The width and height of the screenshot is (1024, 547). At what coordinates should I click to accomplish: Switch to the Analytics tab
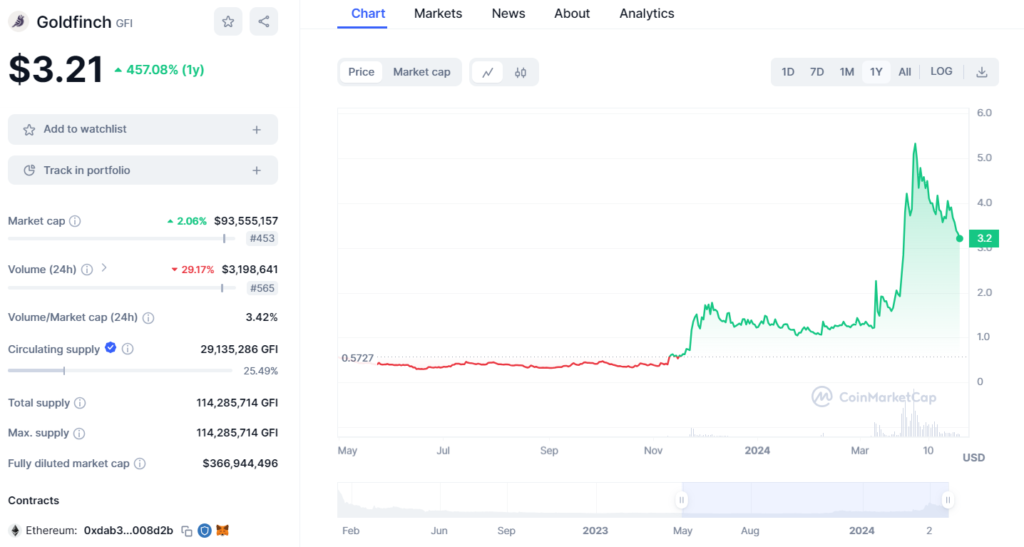(x=646, y=14)
